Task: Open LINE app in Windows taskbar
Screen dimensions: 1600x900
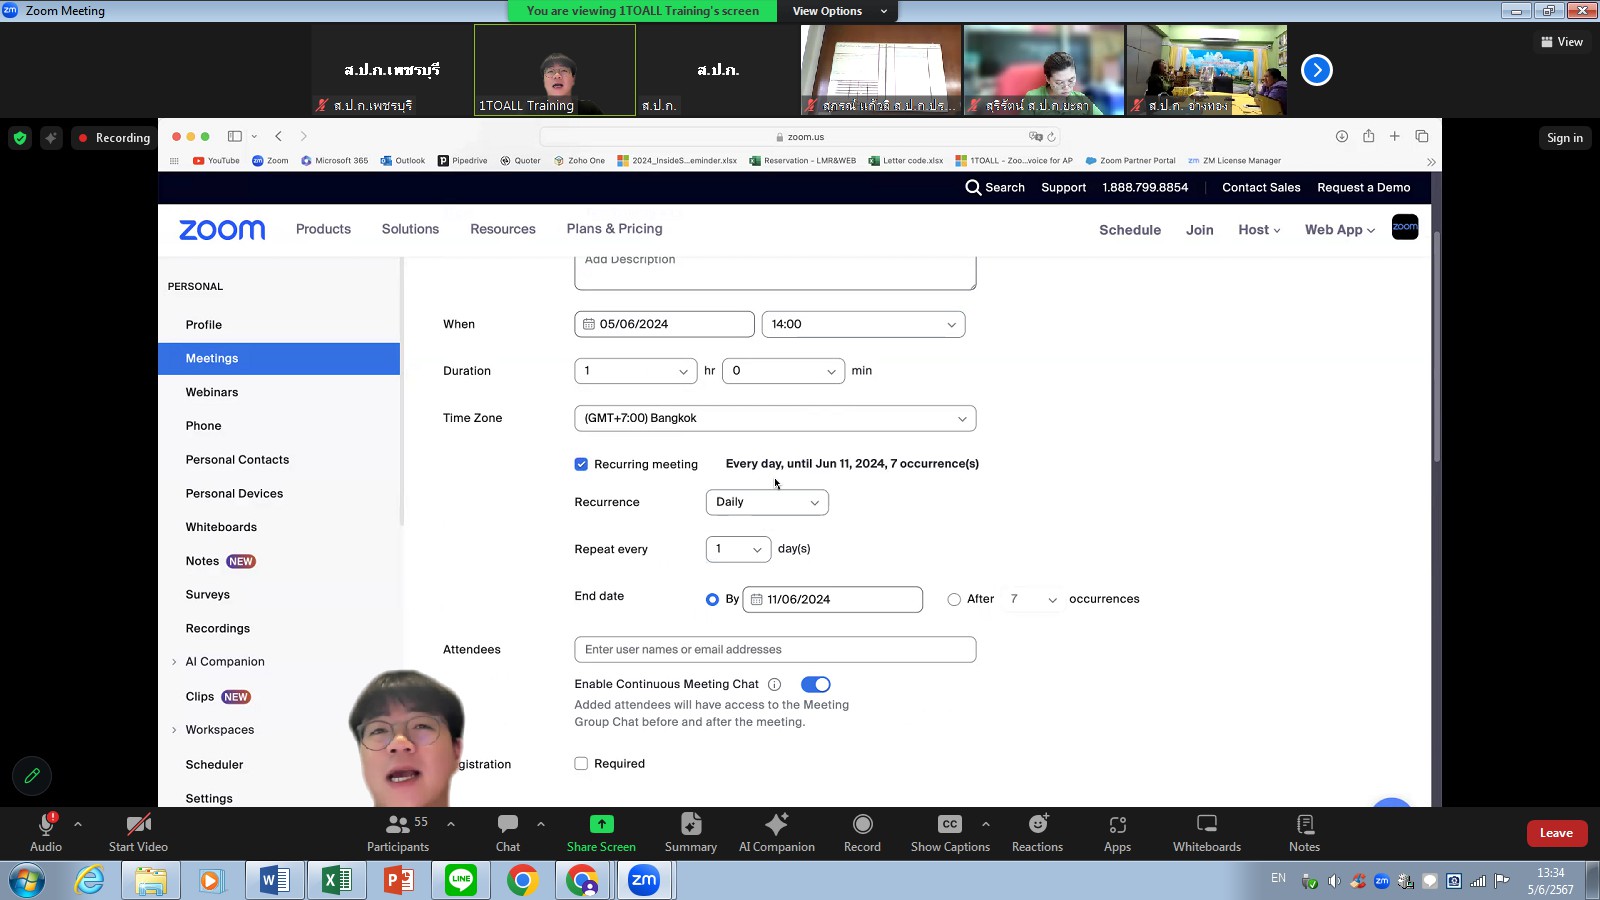Action: coord(461,880)
